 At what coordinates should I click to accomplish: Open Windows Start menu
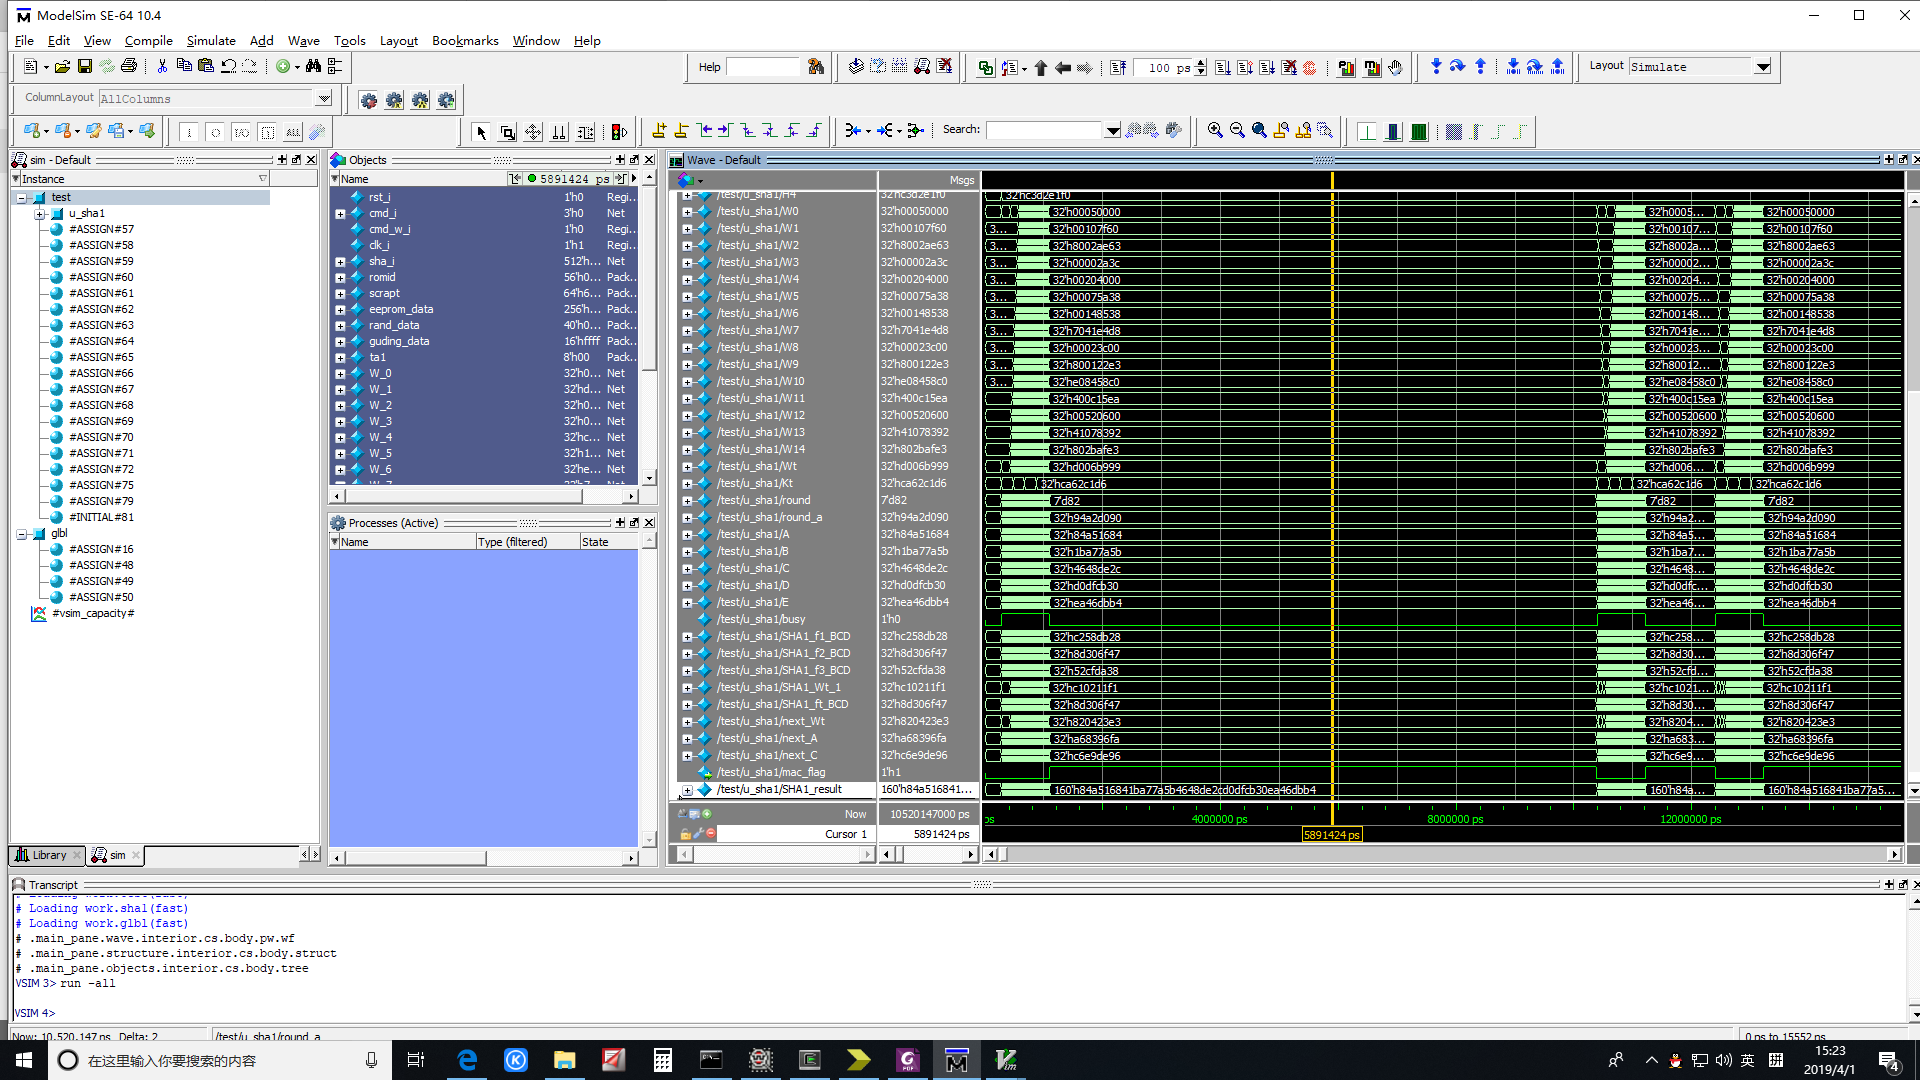(23, 1060)
